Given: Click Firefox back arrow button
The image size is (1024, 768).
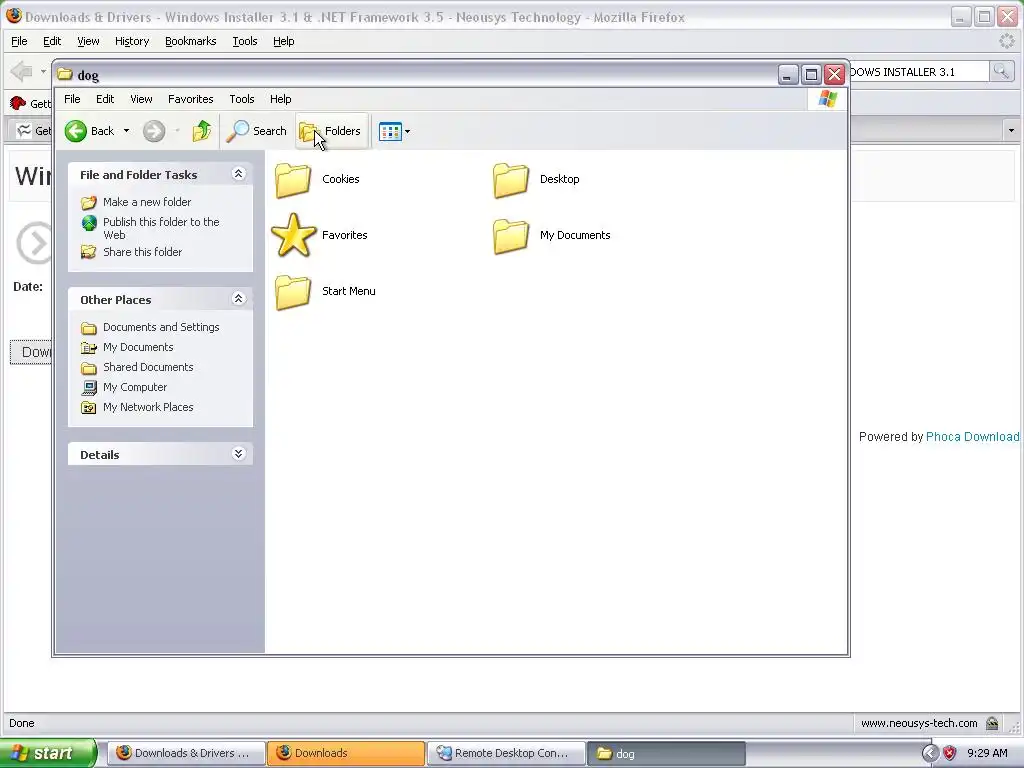Looking at the screenshot, I should click(x=21, y=71).
